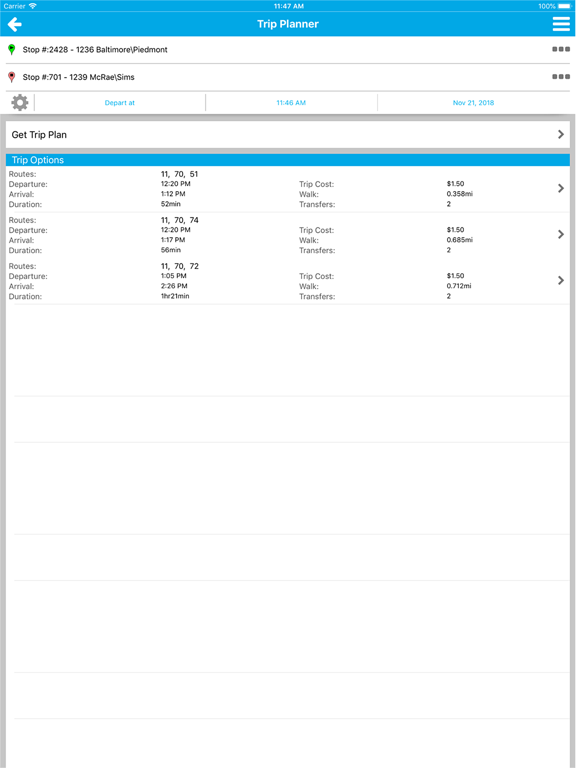Image resolution: width=576 pixels, height=768 pixels.
Task: Change the 11:46 AM departure time
Action: tap(291, 103)
